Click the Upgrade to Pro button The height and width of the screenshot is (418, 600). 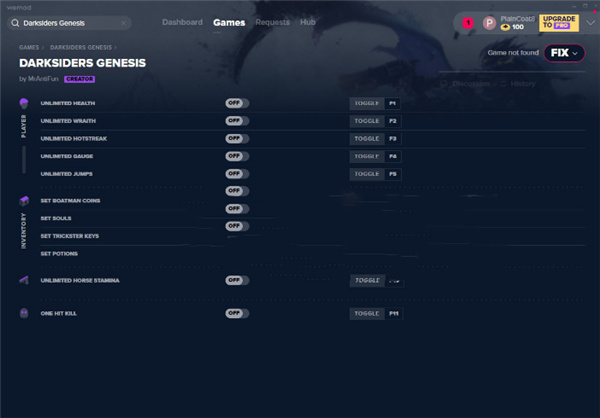coord(559,23)
